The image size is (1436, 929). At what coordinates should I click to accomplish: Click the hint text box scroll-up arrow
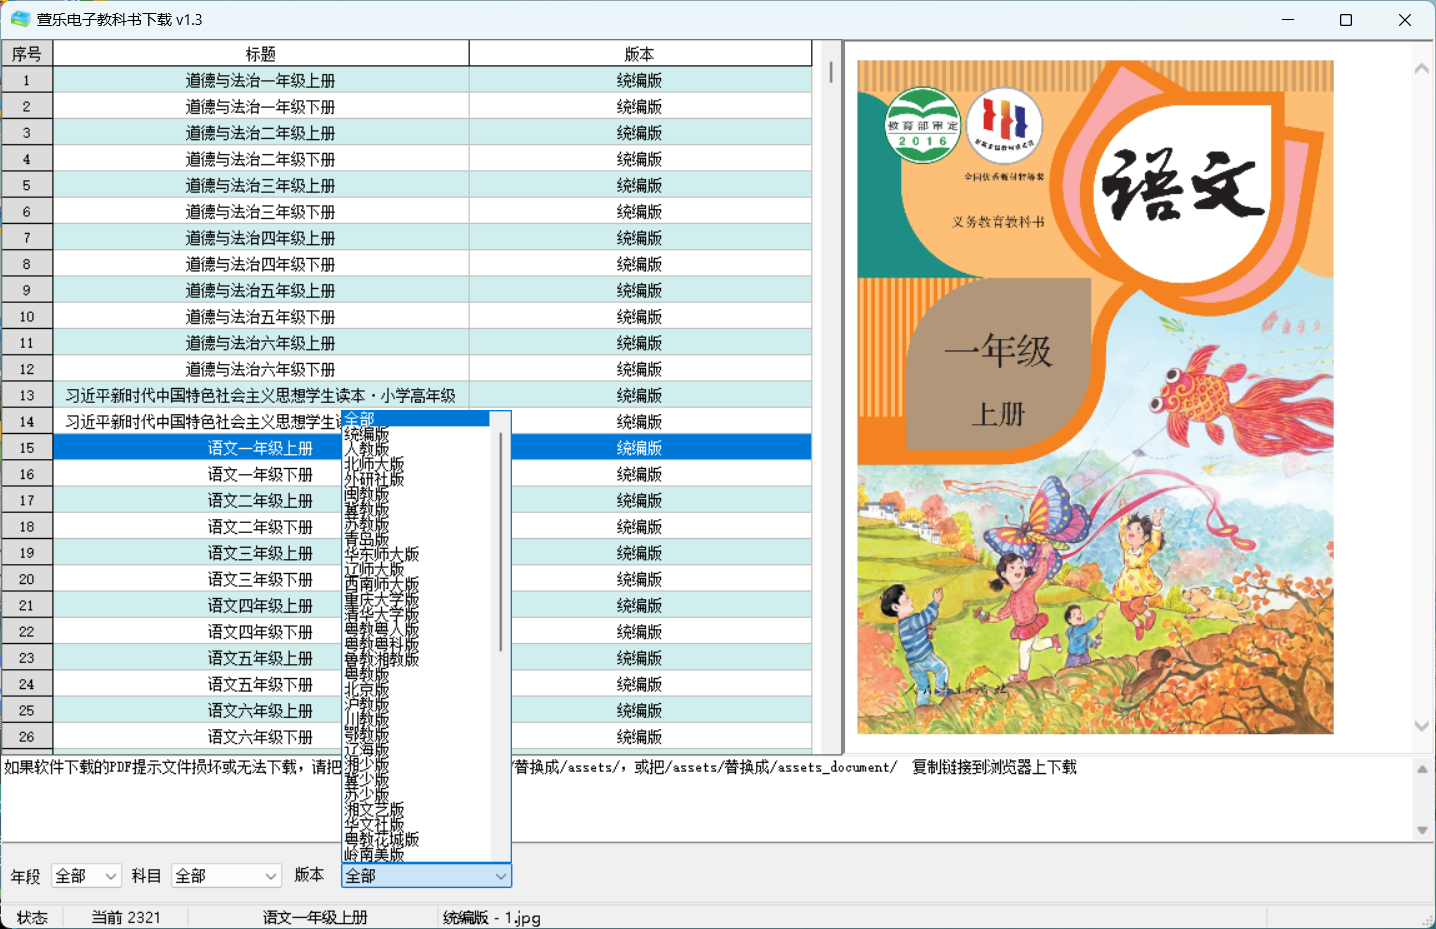point(1422,769)
